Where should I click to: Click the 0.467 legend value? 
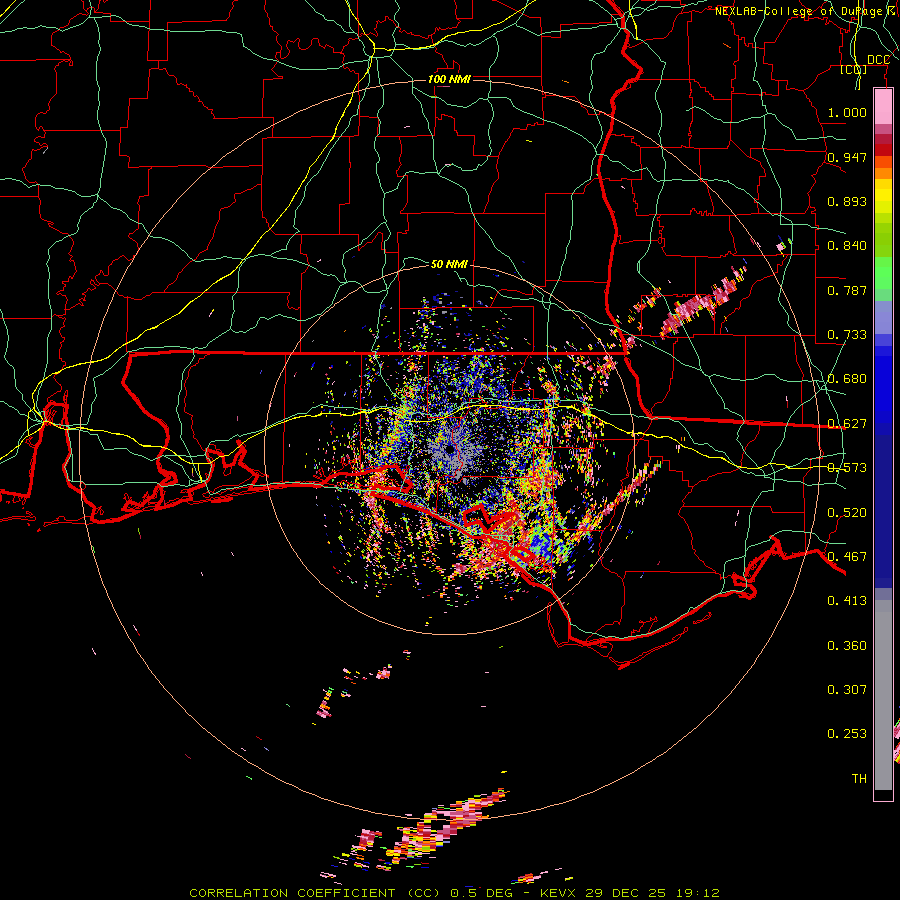[847, 557]
